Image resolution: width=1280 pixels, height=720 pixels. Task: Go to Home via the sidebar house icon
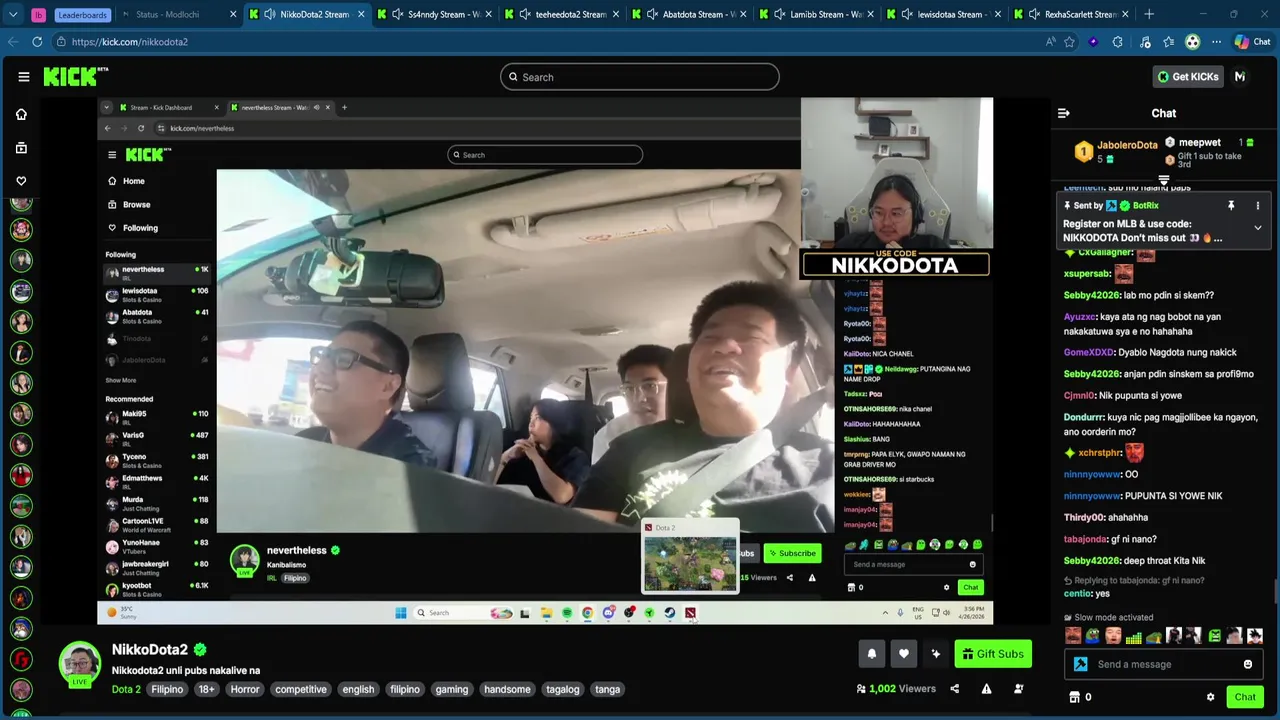21,114
